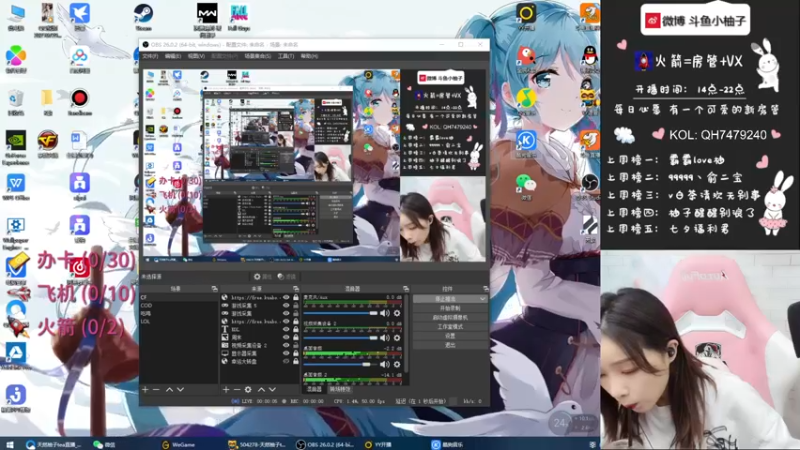Screen dimensions: 800x450
Task: Open the Bandicam desktop shortcut
Action: coord(80,102)
